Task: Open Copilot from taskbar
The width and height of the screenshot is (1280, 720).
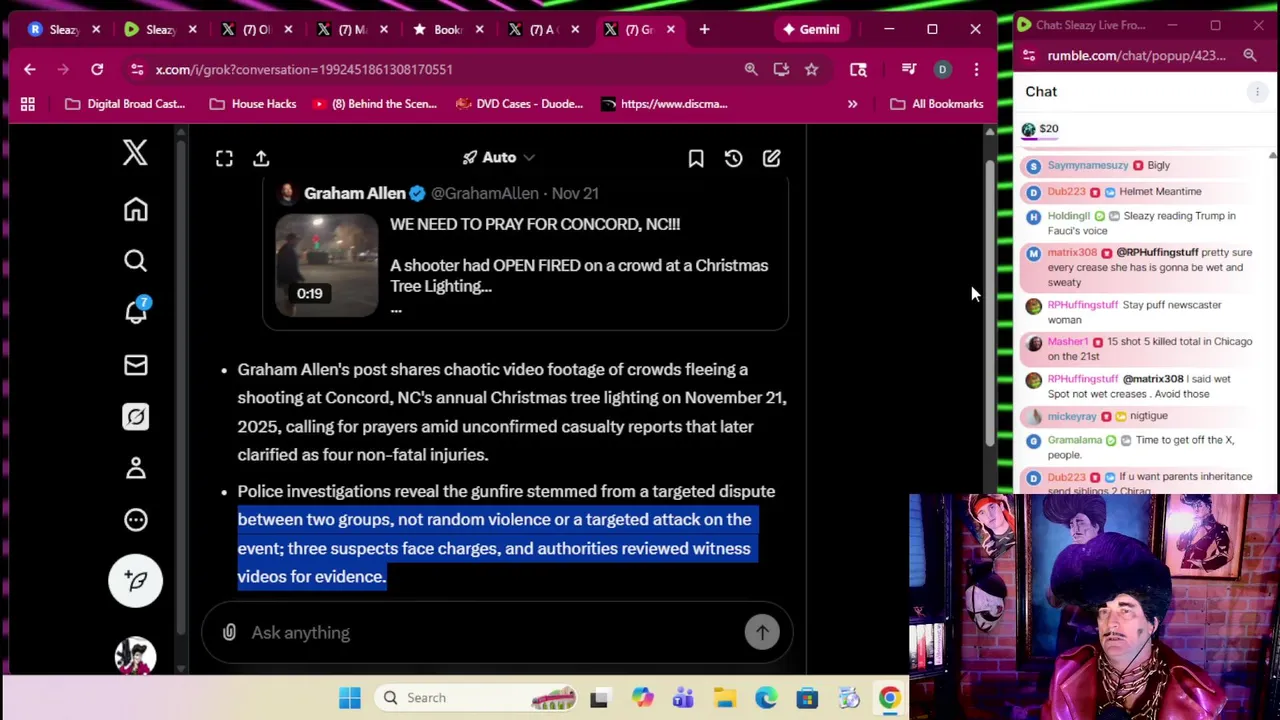Action: pyautogui.click(x=641, y=698)
